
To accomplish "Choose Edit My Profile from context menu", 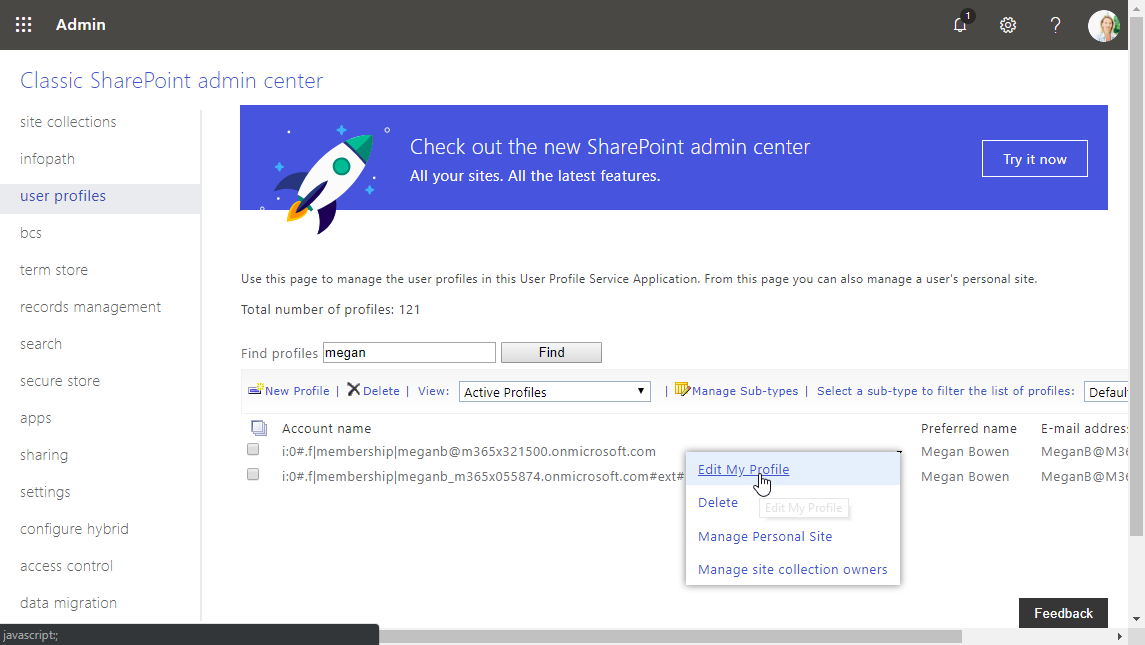I will click(x=743, y=470).
